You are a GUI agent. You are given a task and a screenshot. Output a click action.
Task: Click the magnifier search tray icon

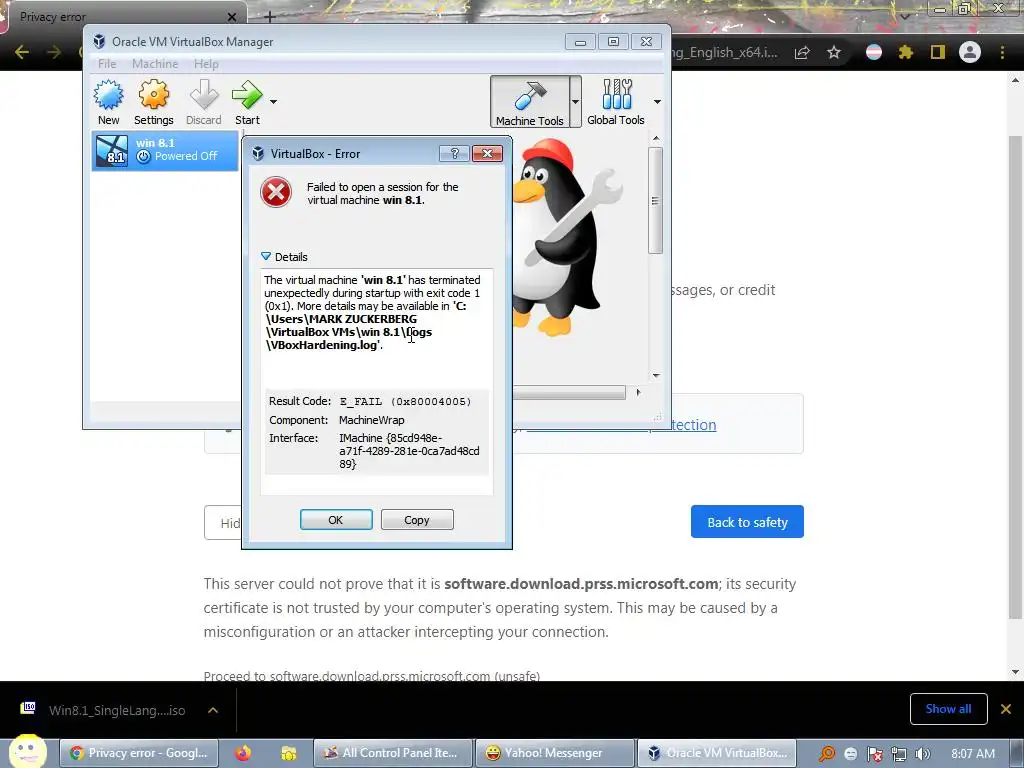click(827, 754)
